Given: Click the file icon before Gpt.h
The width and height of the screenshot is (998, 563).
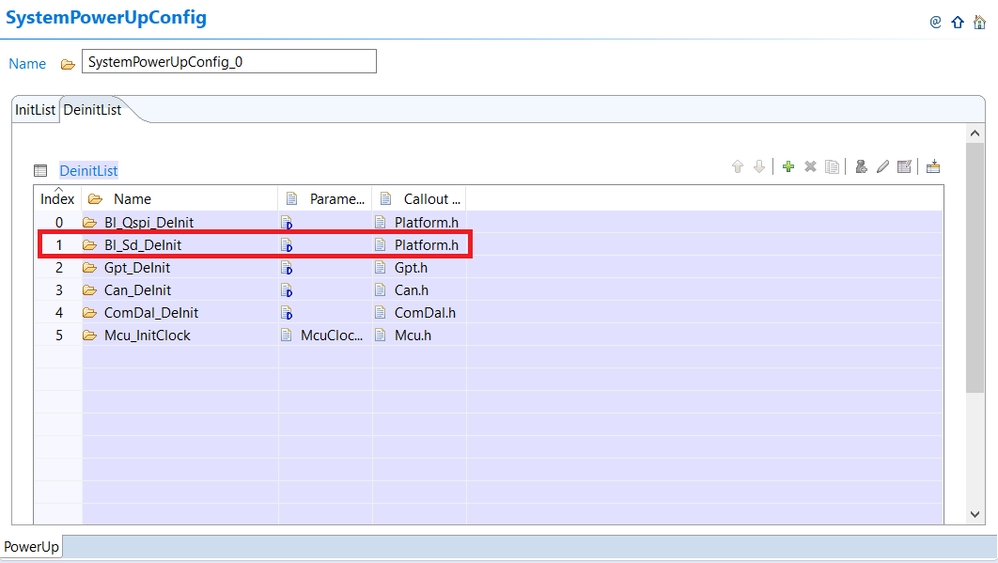Looking at the screenshot, I should (x=380, y=268).
